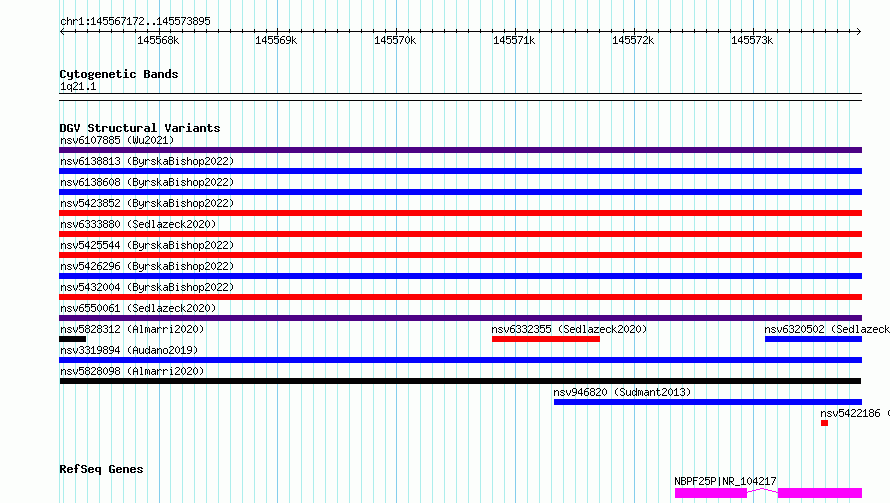Viewport: 890px width, 503px height.
Task: Open the nsv5828312 (Almarri2020) label
Action: tap(132, 329)
